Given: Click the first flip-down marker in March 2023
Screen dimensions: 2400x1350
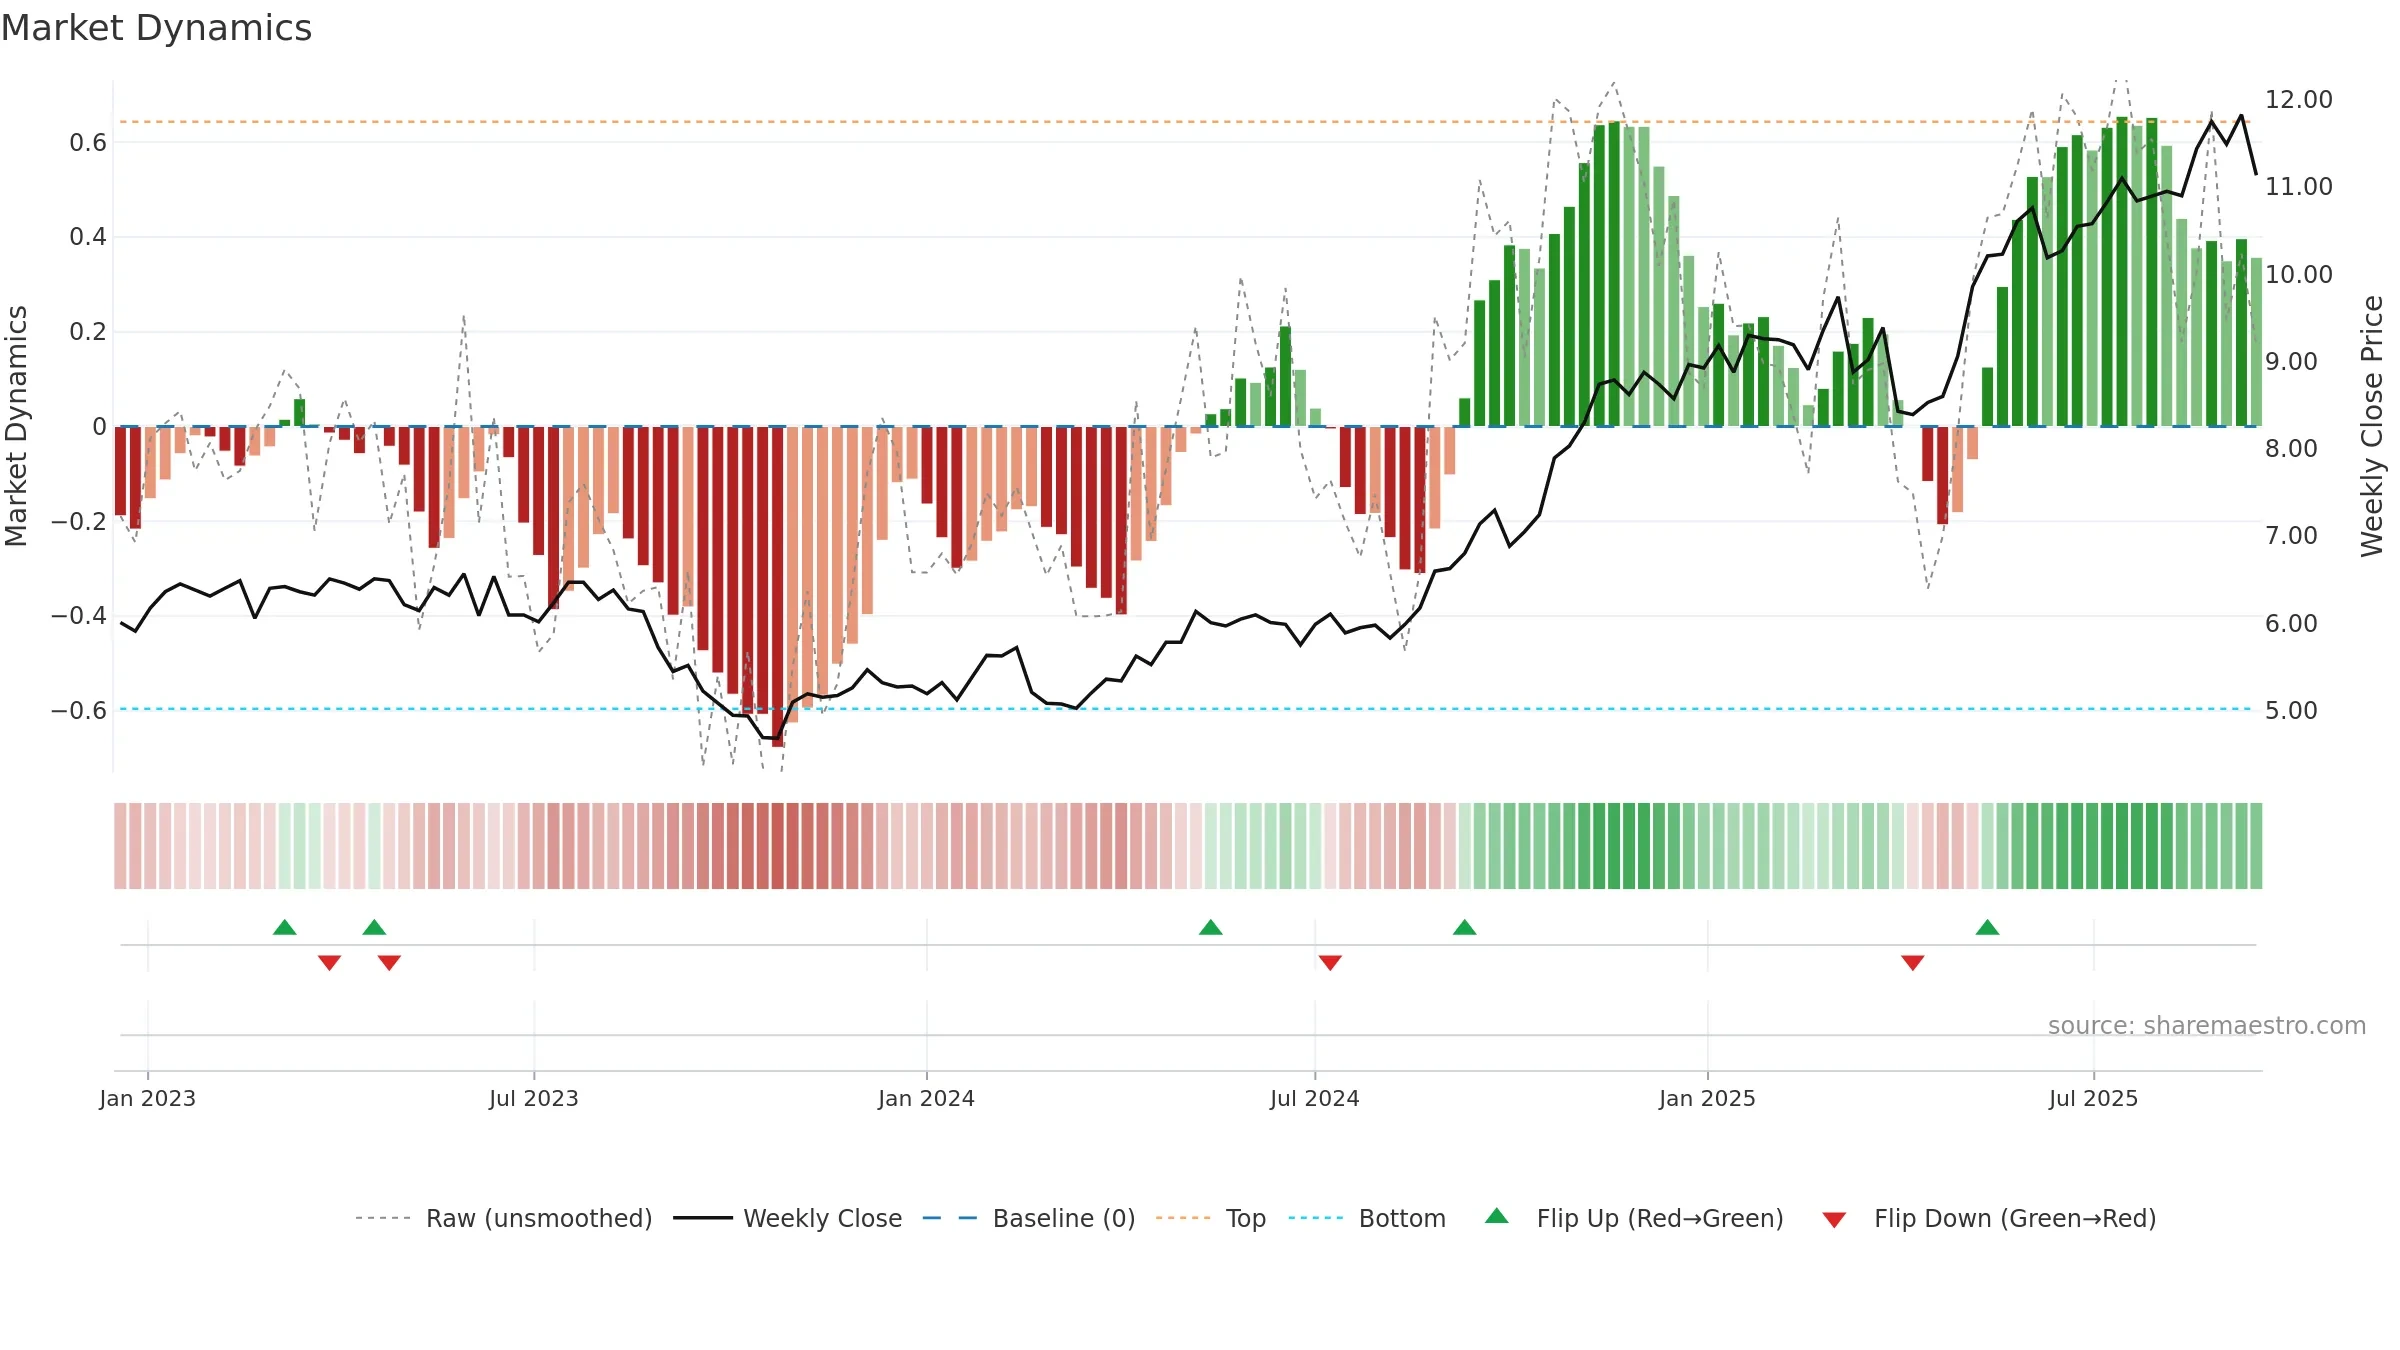Looking at the screenshot, I should pos(330,963).
